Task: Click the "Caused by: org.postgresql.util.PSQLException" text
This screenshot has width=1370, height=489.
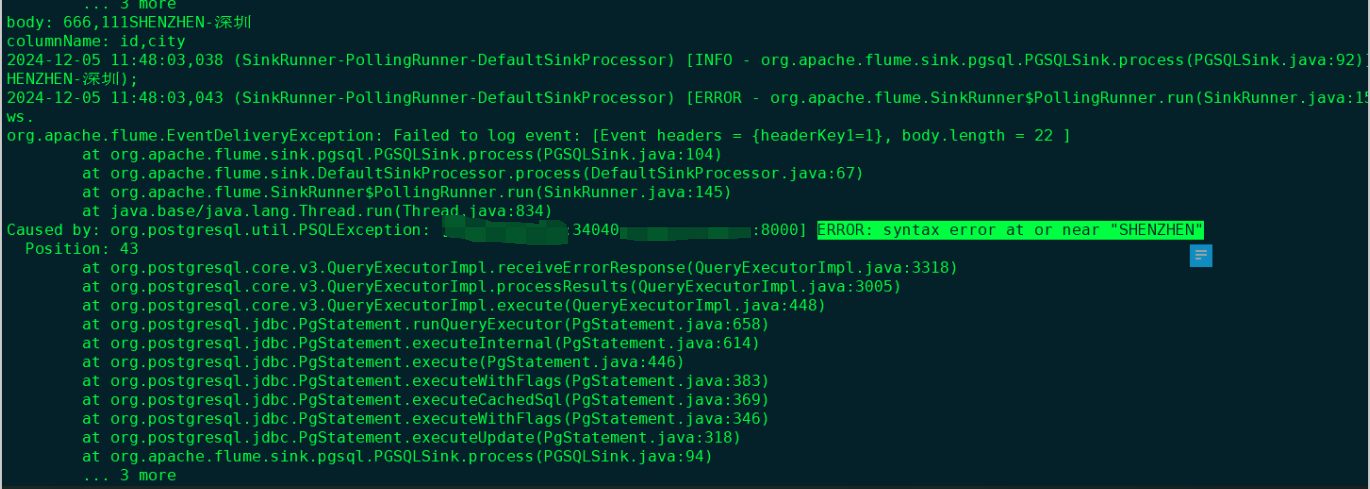Action: click(218, 230)
